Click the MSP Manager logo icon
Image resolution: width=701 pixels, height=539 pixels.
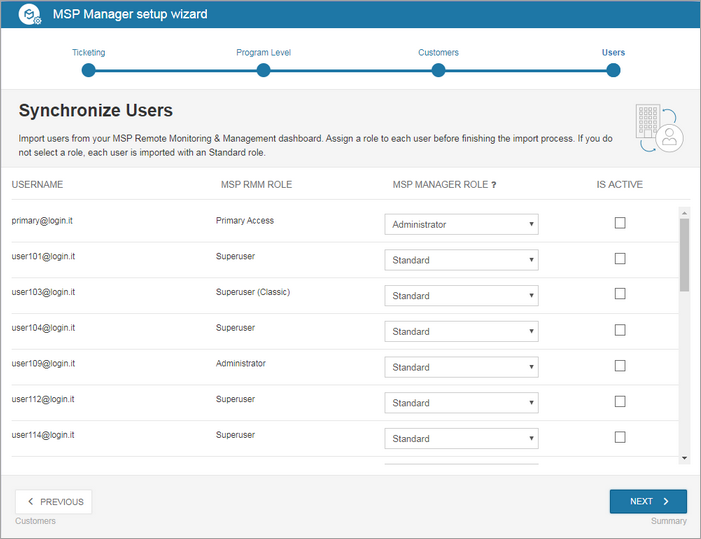click(x=30, y=14)
